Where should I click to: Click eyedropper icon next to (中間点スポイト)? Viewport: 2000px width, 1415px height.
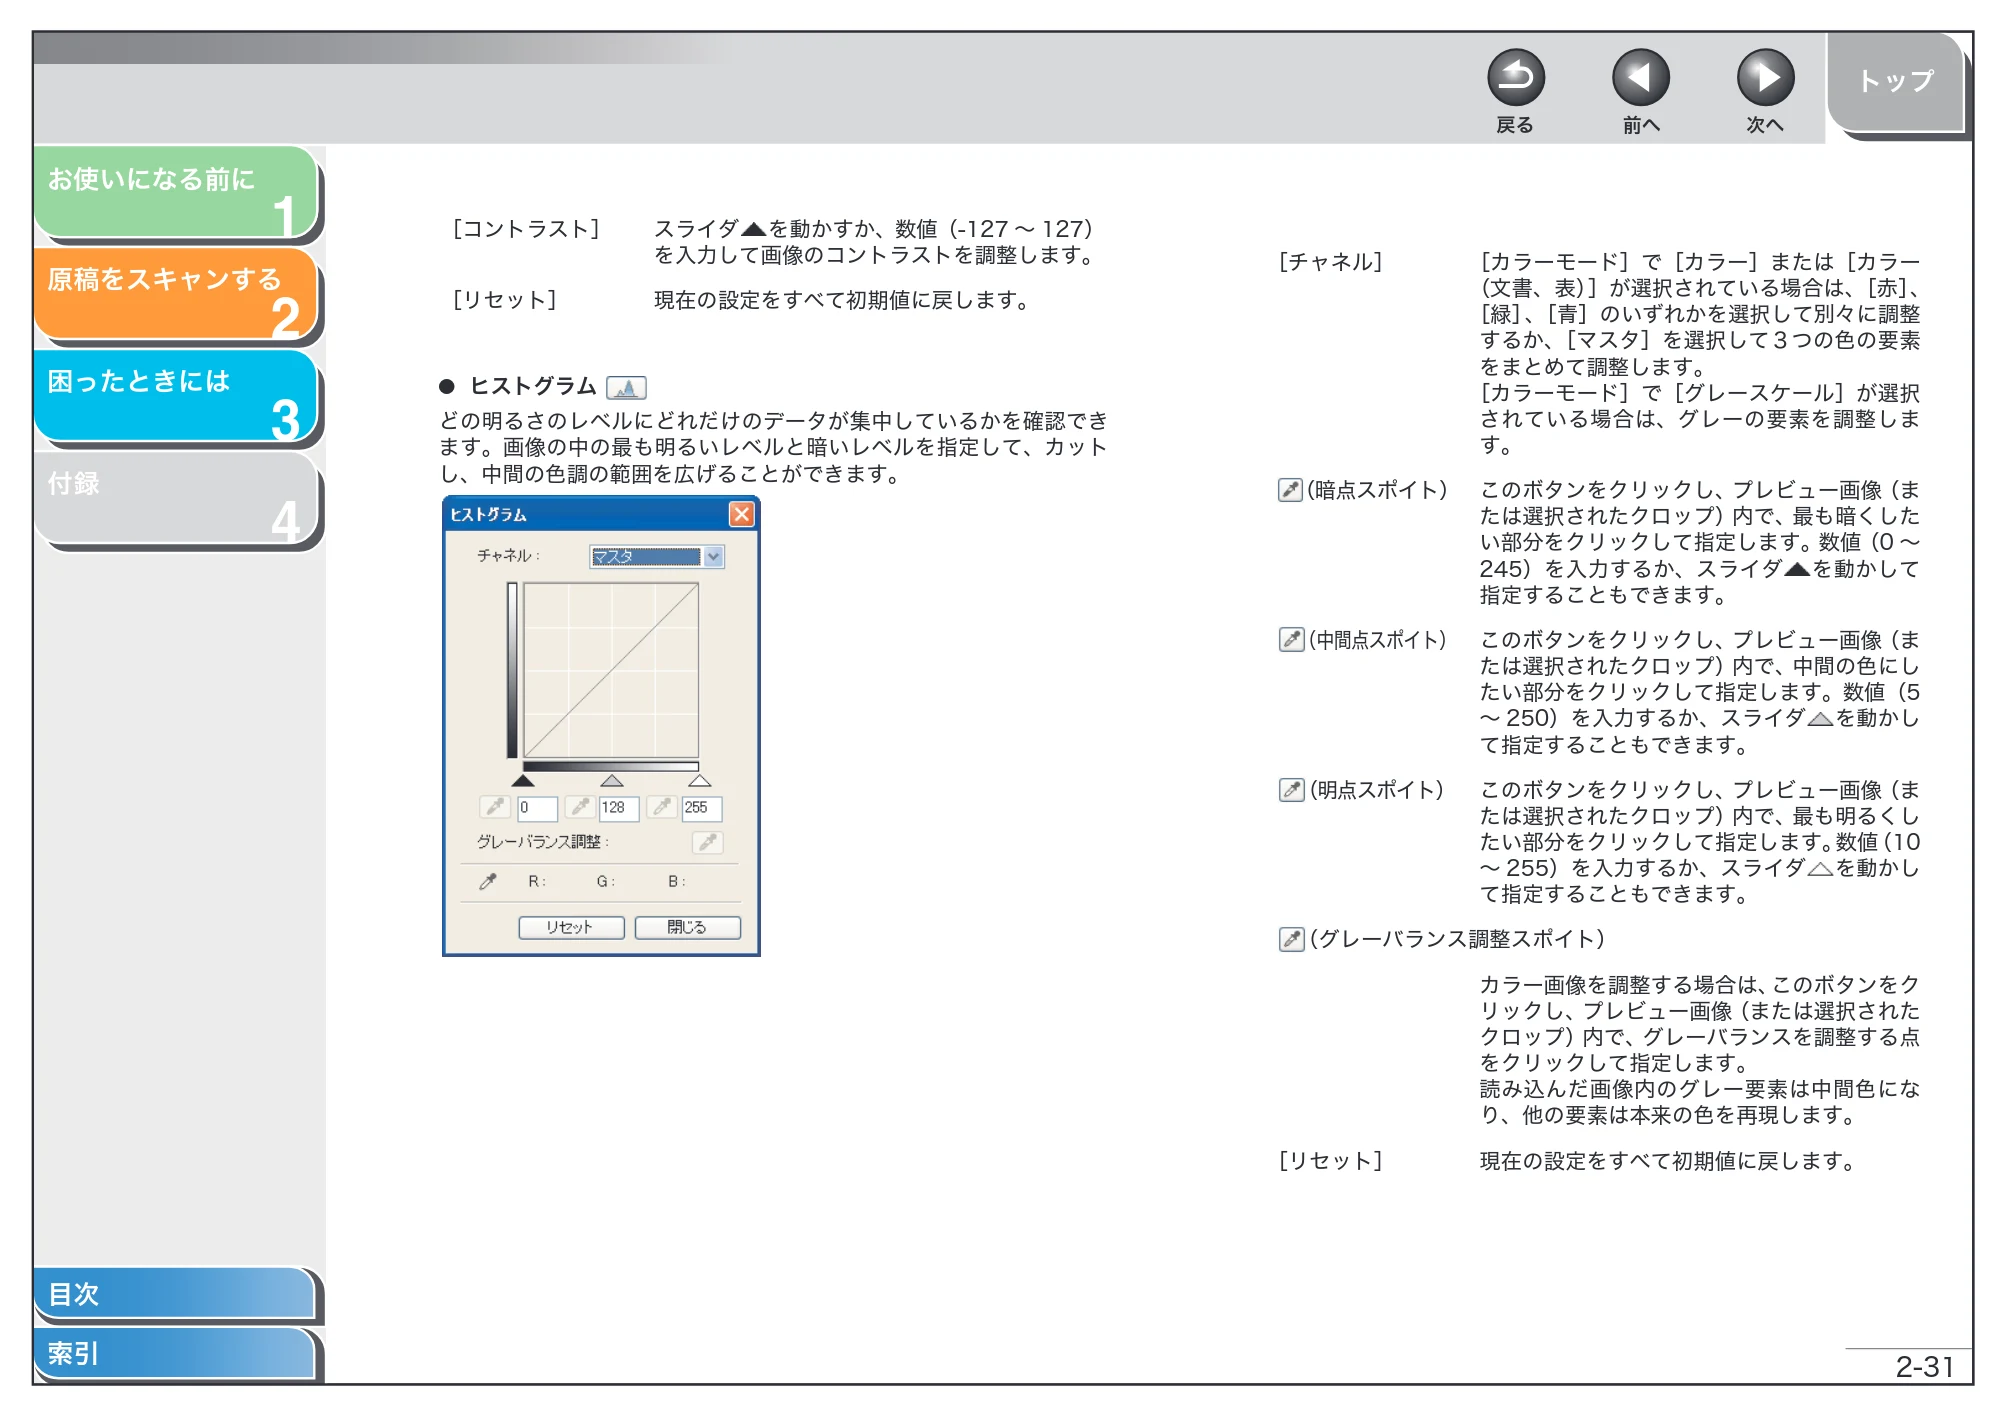[x=1291, y=640]
